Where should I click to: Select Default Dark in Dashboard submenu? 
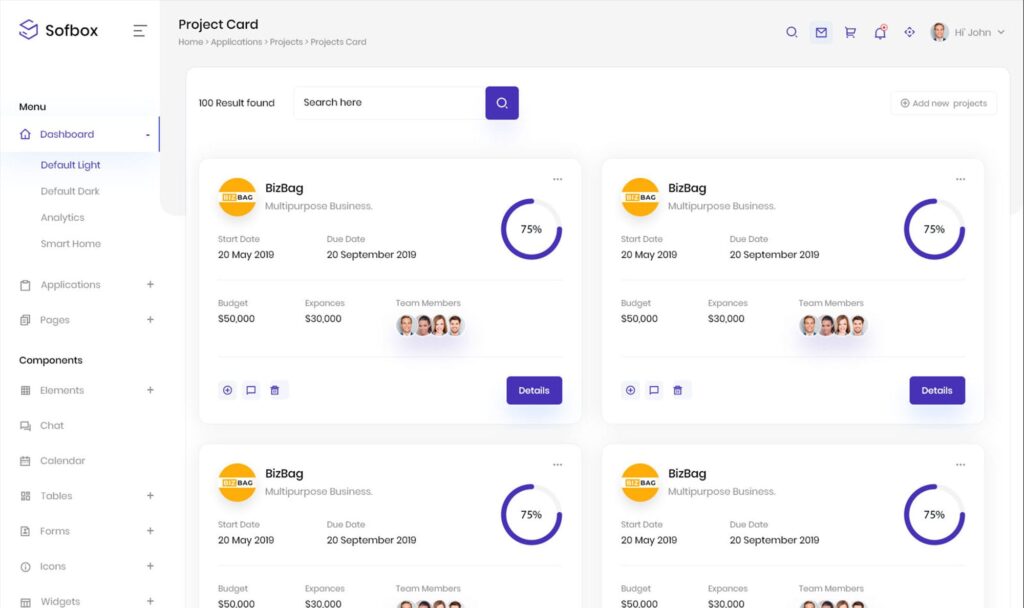(x=70, y=191)
